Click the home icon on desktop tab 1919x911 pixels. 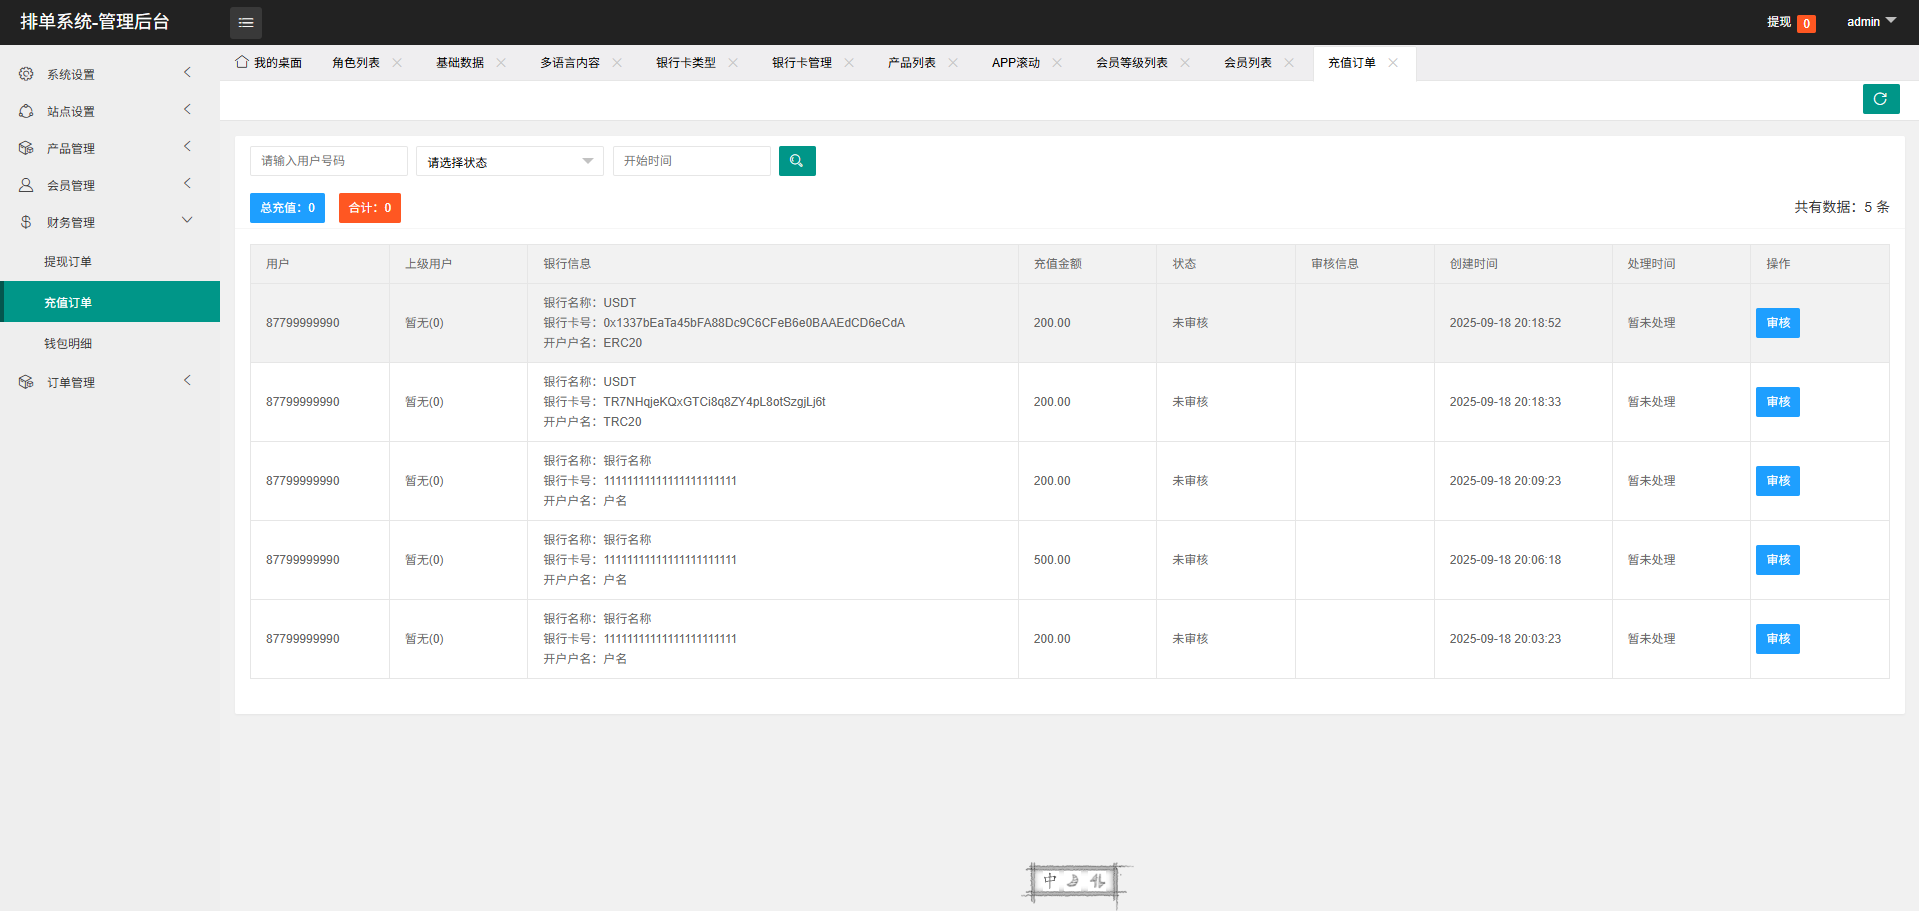click(x=242, y=62)
